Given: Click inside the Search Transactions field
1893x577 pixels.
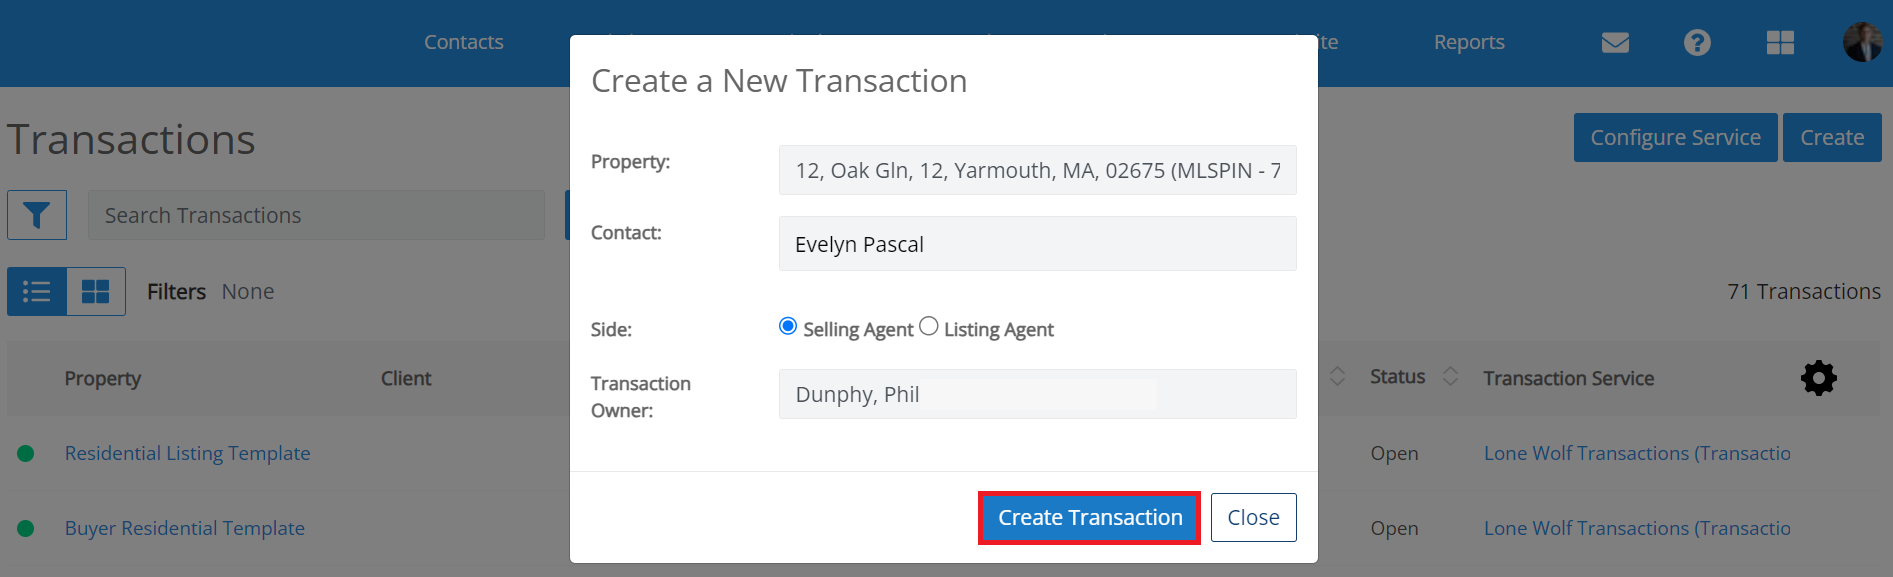Looking at the screenshot, I should (316, 214).
